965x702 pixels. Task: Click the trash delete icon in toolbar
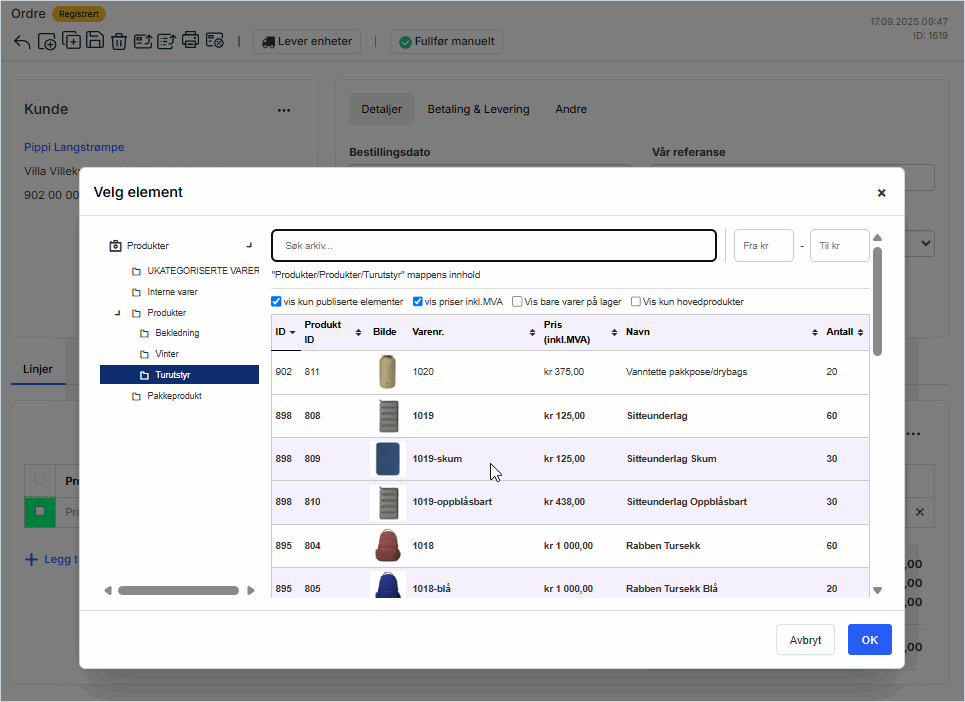pyautogui.click(x=119, y=41)
